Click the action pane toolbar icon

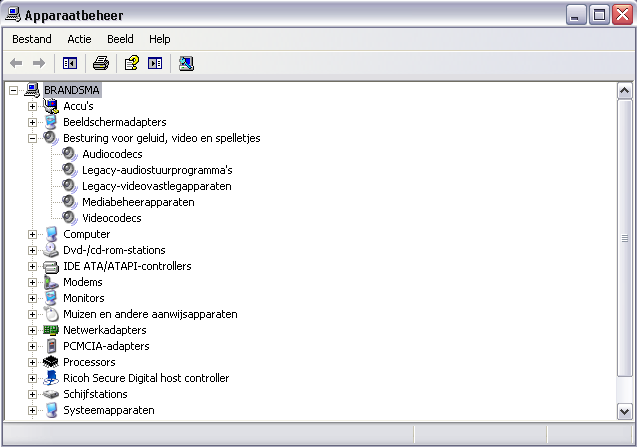155,63
